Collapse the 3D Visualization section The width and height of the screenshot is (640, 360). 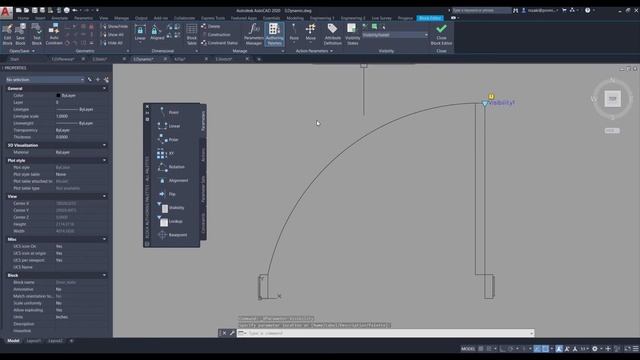click(104, 145)
